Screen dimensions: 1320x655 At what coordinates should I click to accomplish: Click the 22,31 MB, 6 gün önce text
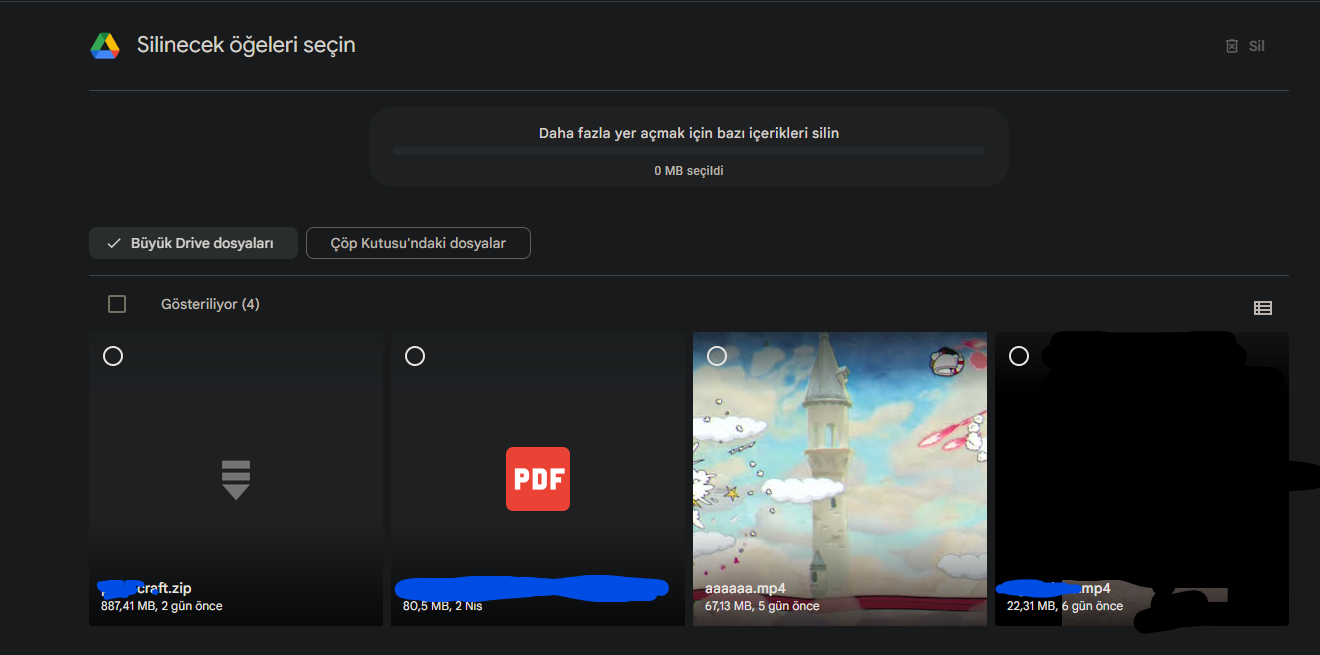(1065, 606)
